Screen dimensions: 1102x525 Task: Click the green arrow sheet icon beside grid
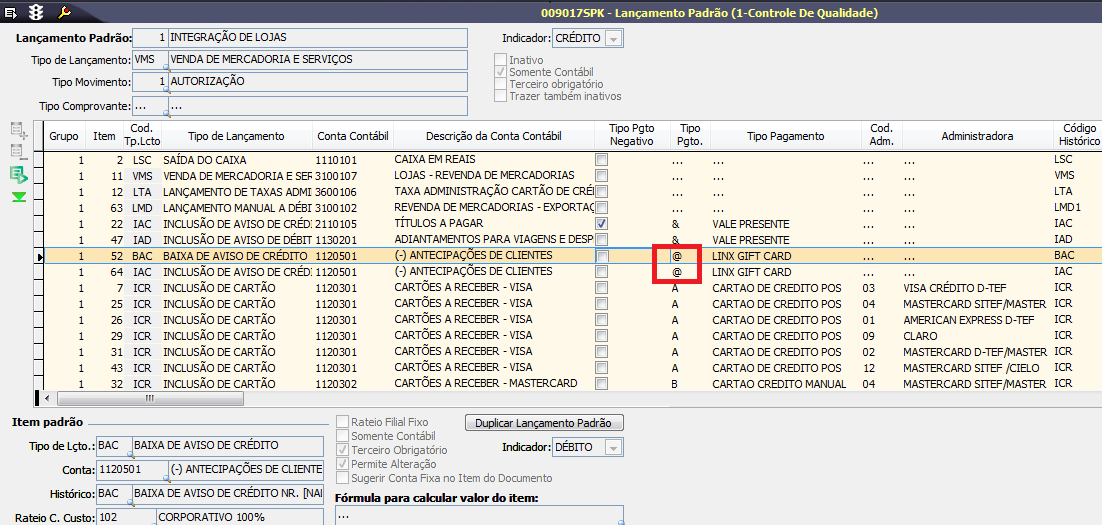(x=19, y=175)
